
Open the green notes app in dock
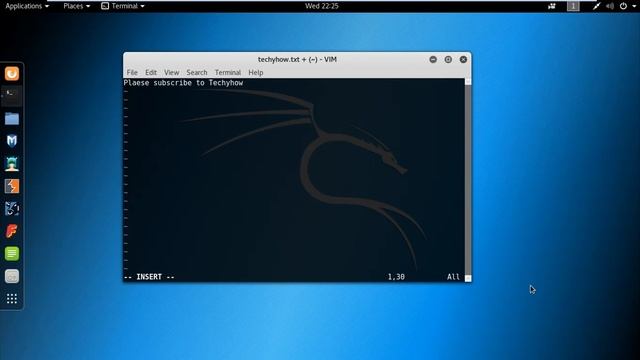click(x=12, y=253)
